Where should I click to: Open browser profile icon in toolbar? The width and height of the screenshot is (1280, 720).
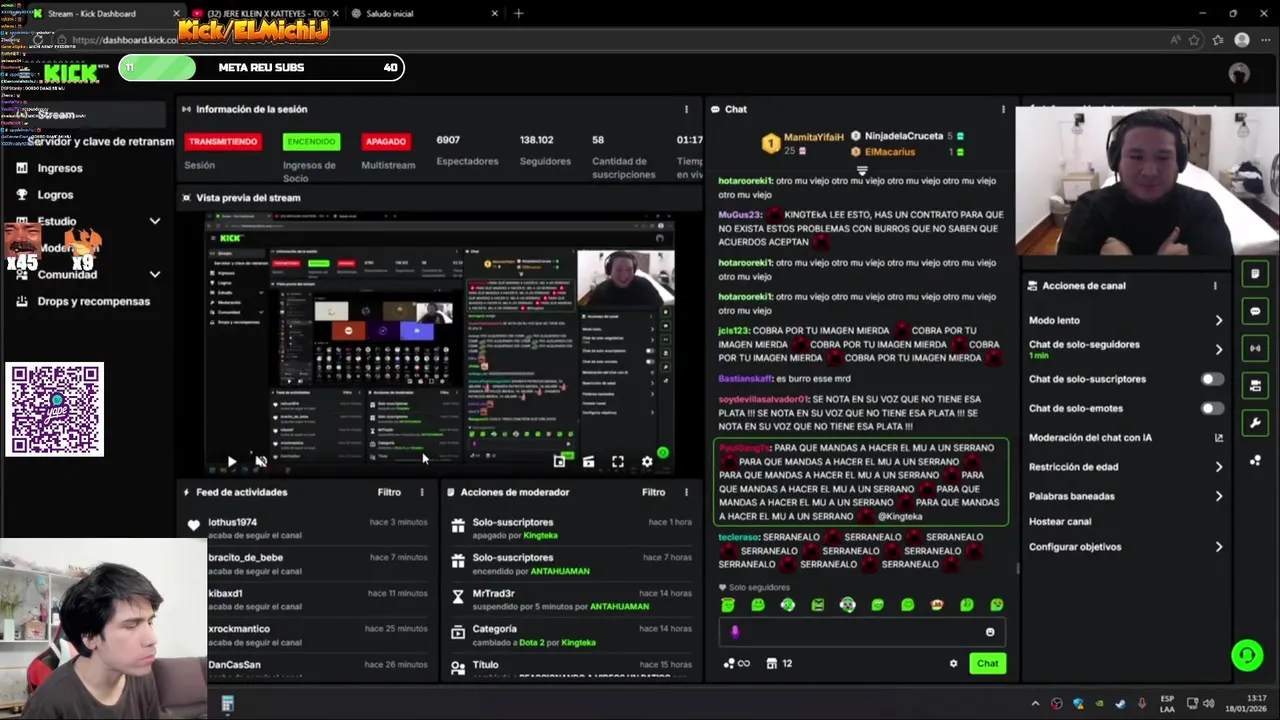coord(1242,40)
